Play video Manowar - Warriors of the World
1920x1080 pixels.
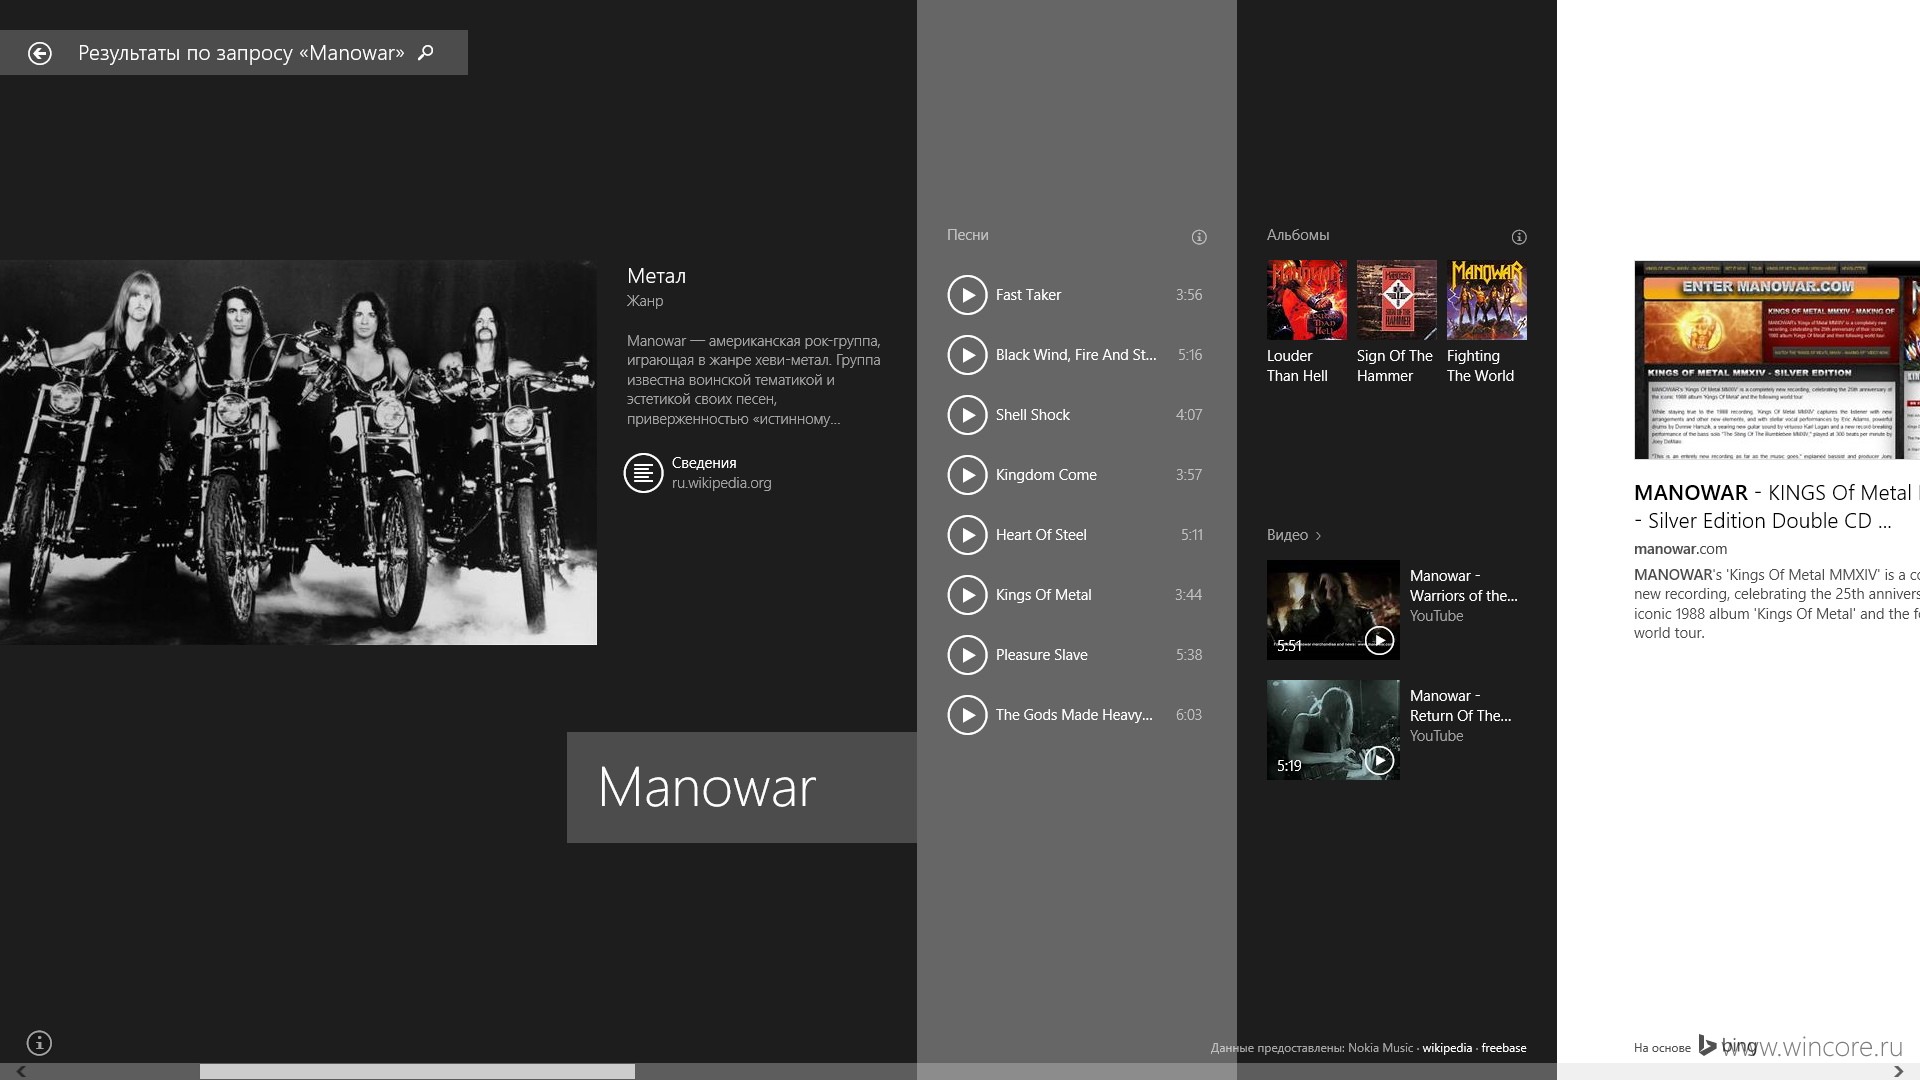coord(1379,640)
